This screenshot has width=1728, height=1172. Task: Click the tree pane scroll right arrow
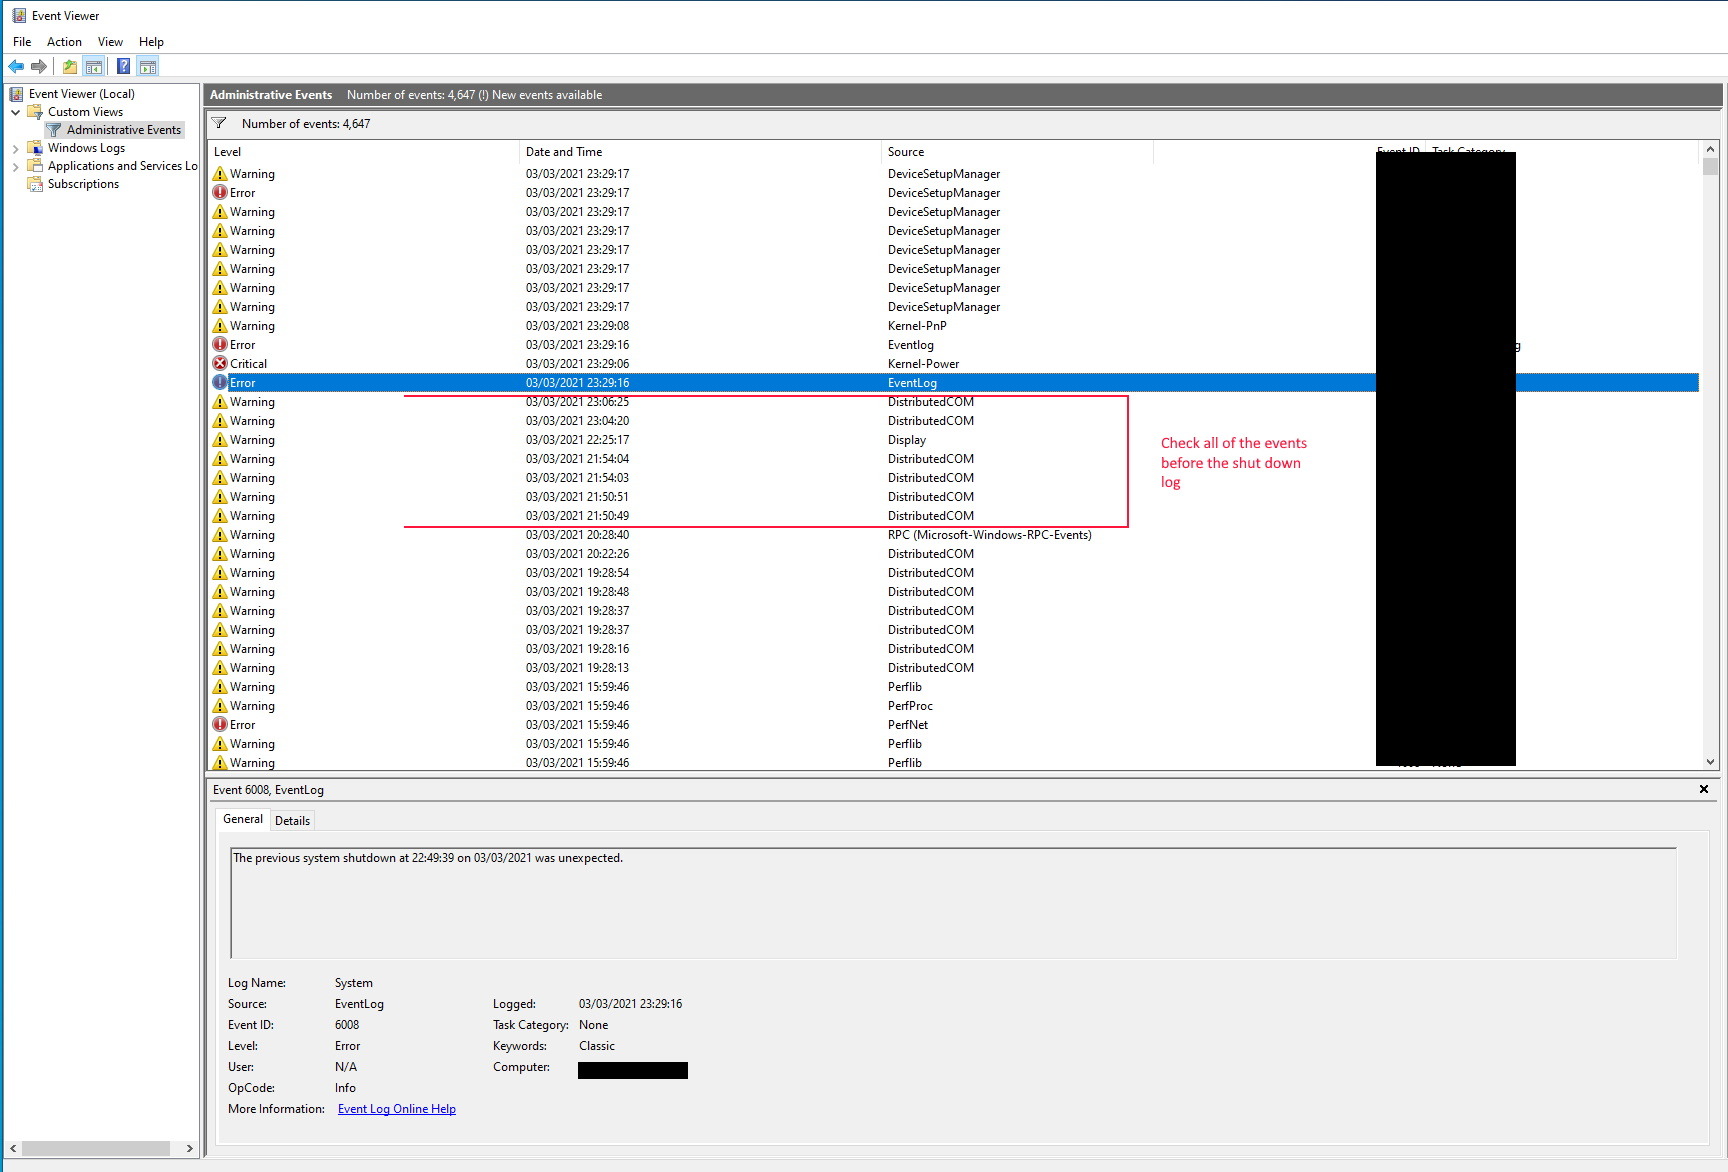pos(190,1148)
